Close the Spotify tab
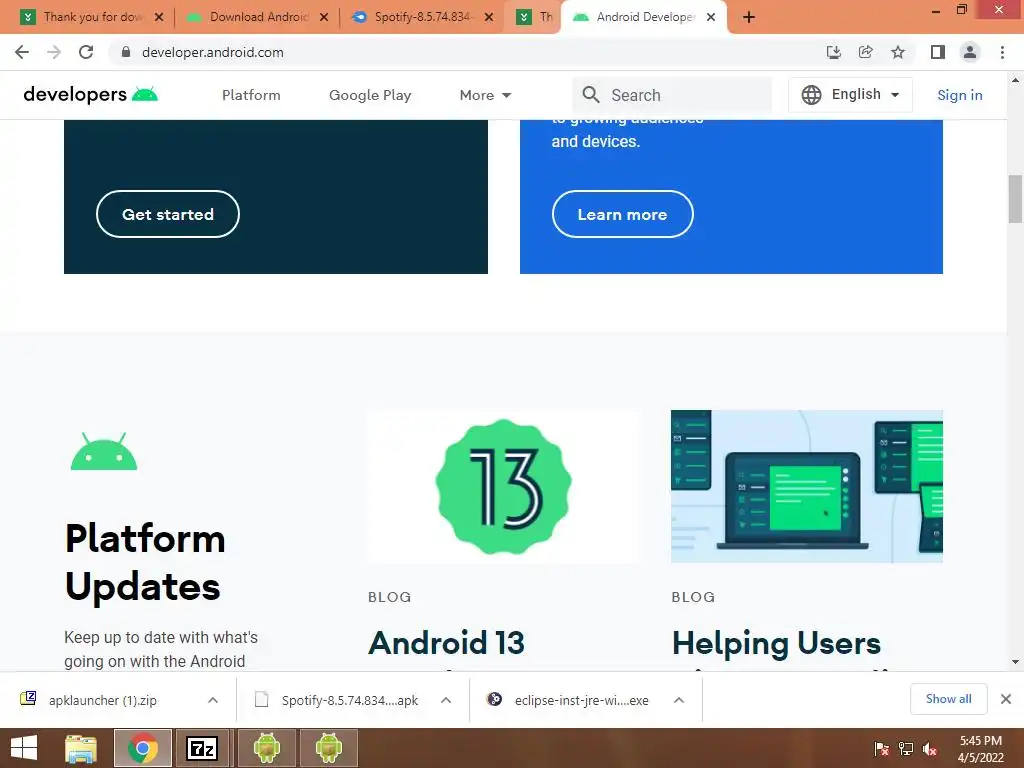1024x768 pixels. [x=488, y=17]
